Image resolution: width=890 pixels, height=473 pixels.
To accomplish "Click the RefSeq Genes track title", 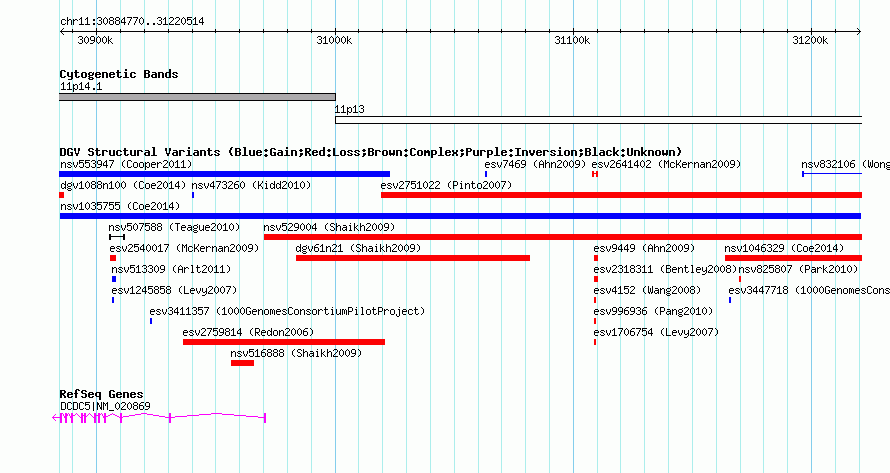I will (101, 394).
